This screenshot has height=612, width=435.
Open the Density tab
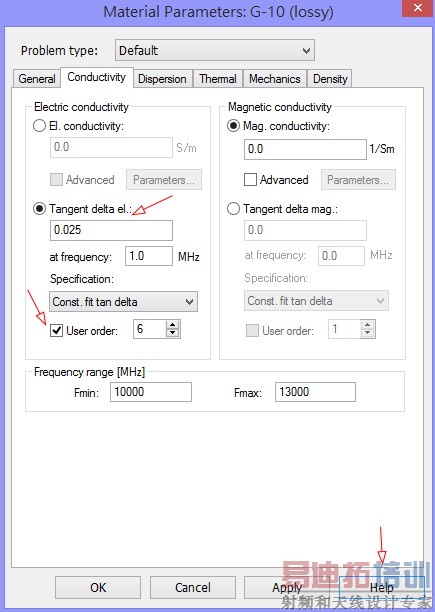click(x=330, y=78)
